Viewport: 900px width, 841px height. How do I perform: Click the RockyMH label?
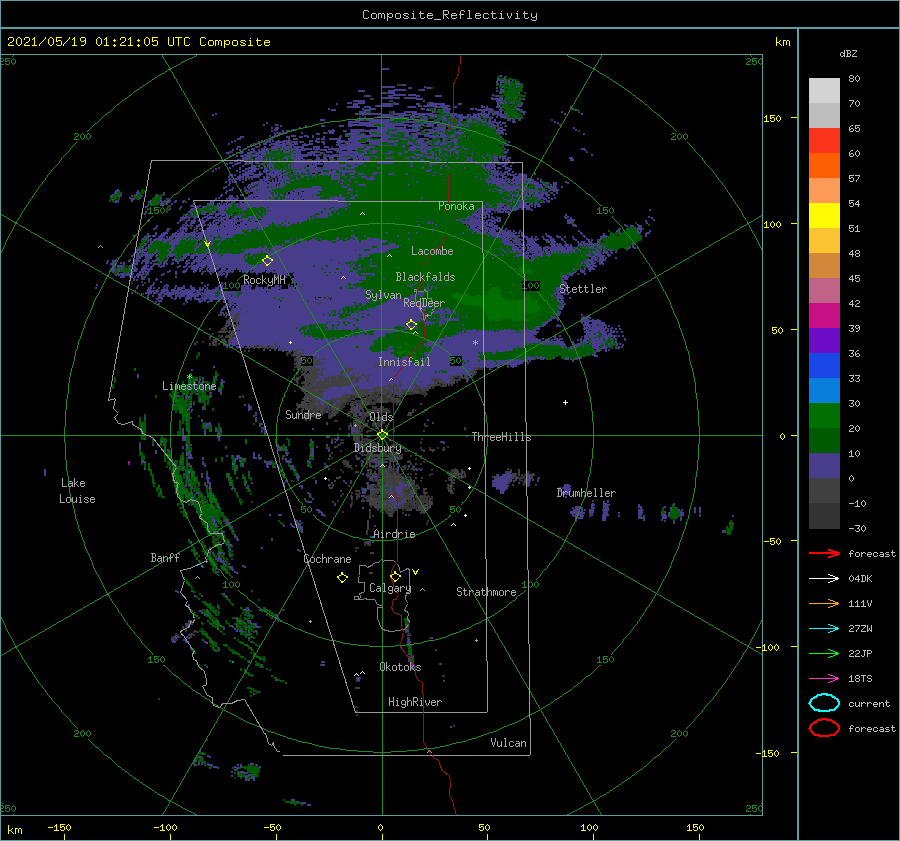click(x=264, y=280)
